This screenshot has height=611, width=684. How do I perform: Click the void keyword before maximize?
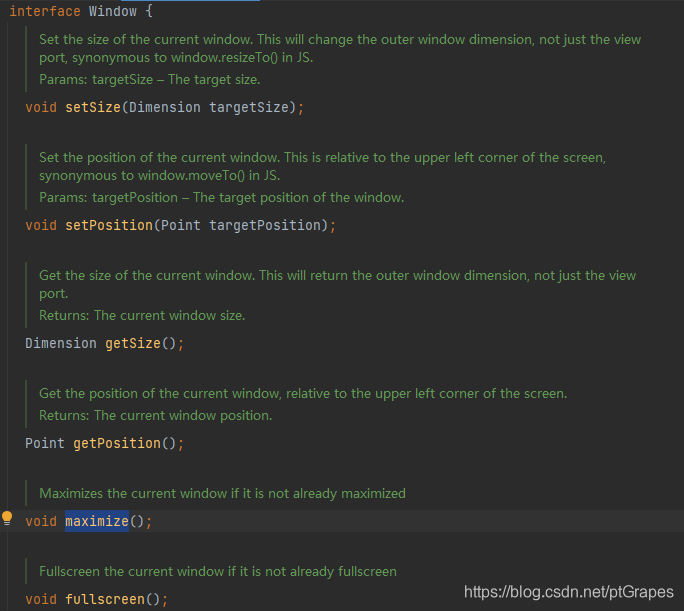41,521
